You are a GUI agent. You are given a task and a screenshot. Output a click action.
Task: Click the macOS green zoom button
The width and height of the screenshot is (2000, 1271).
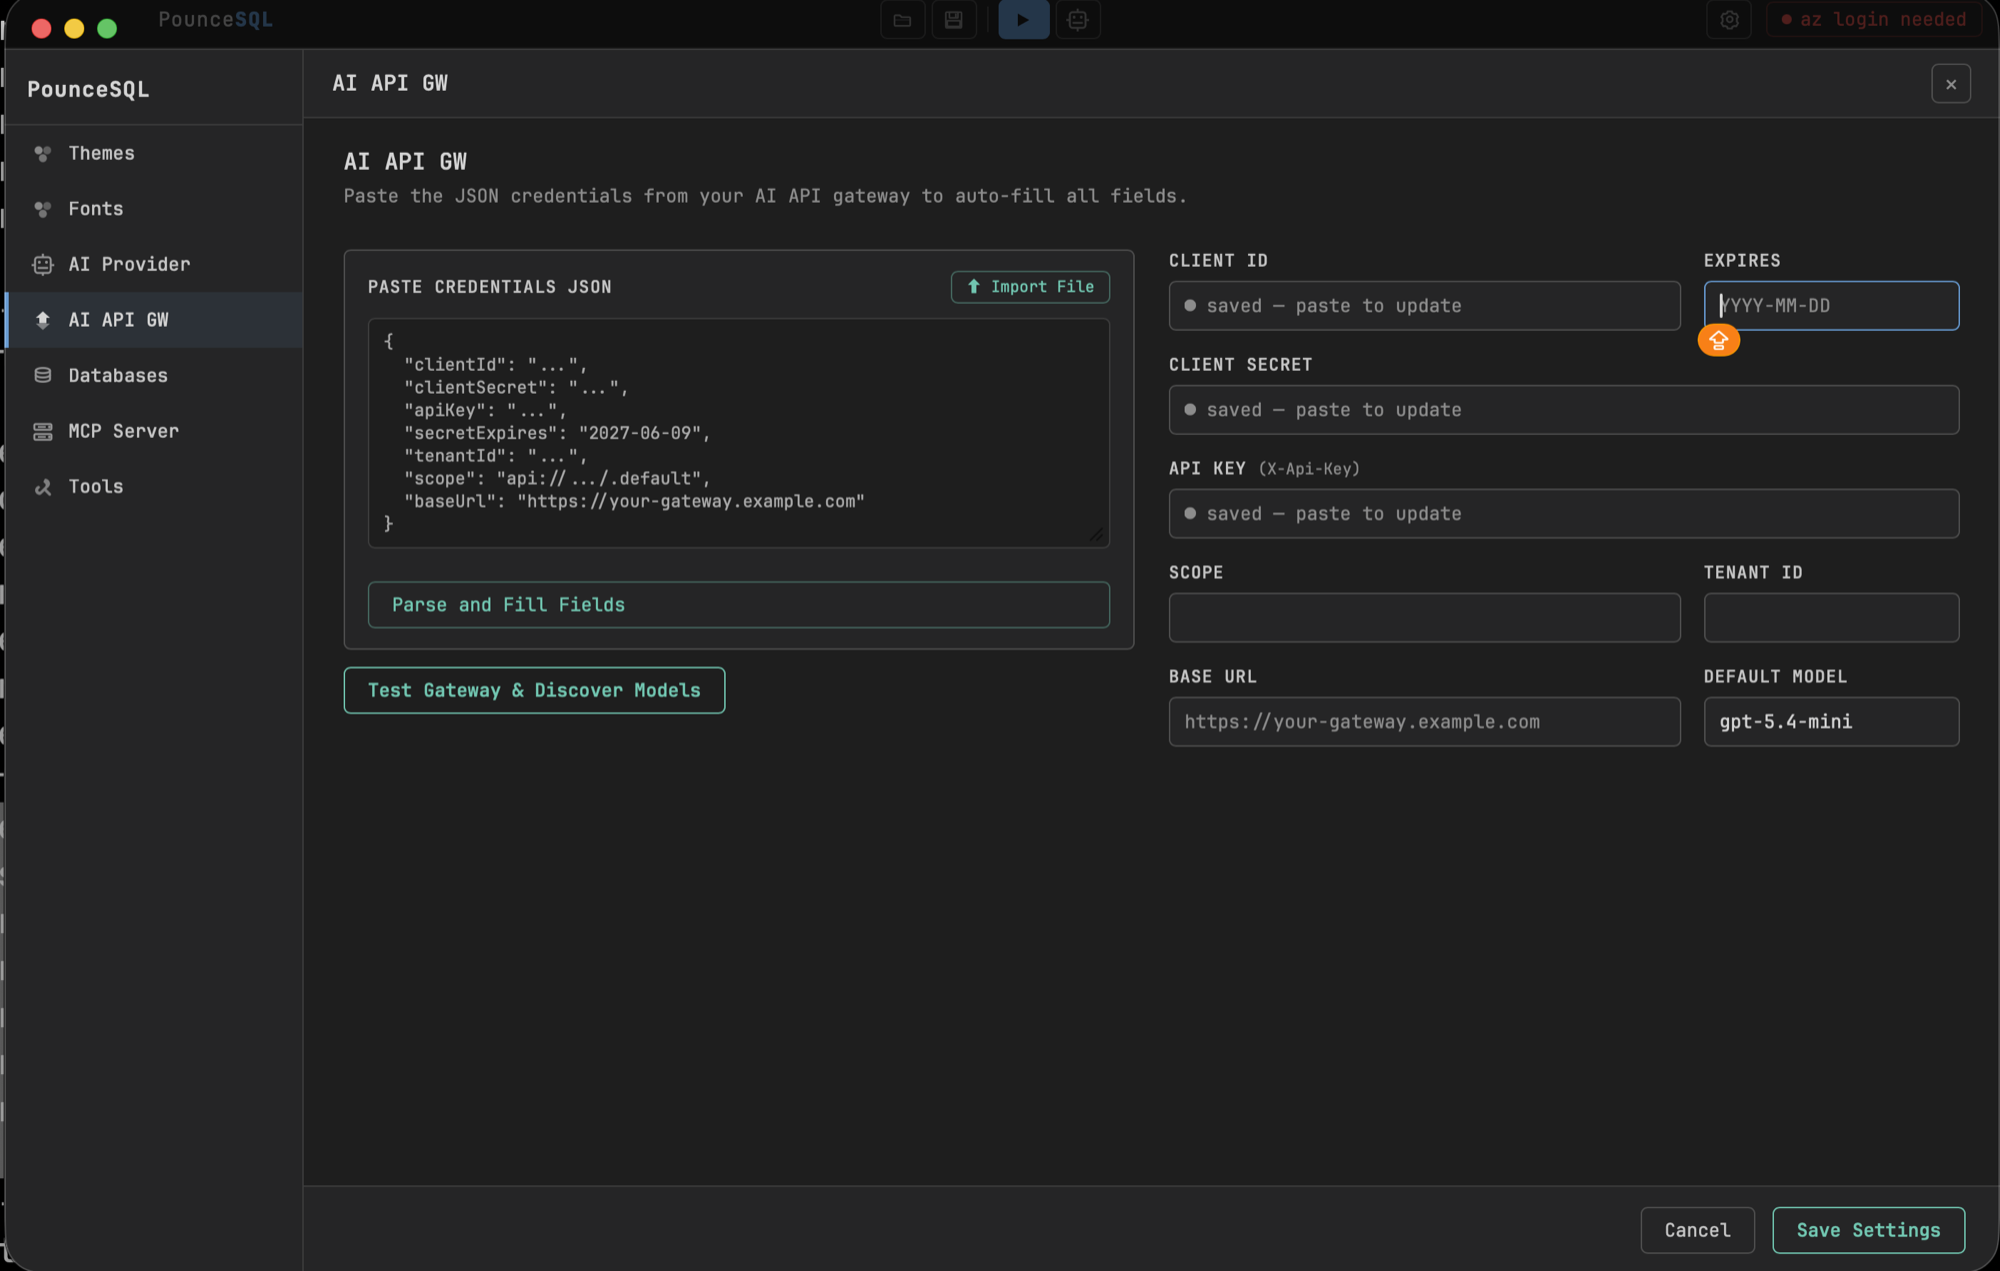pos(107,28)
